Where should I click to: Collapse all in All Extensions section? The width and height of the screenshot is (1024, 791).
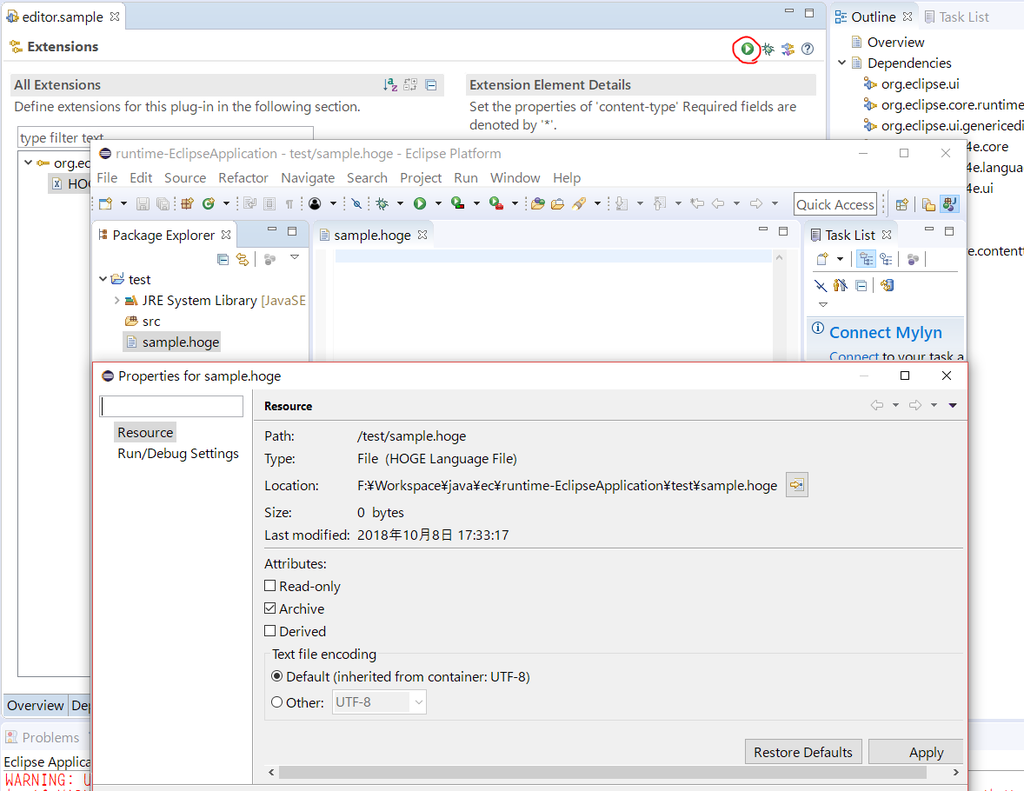[431, 85]
